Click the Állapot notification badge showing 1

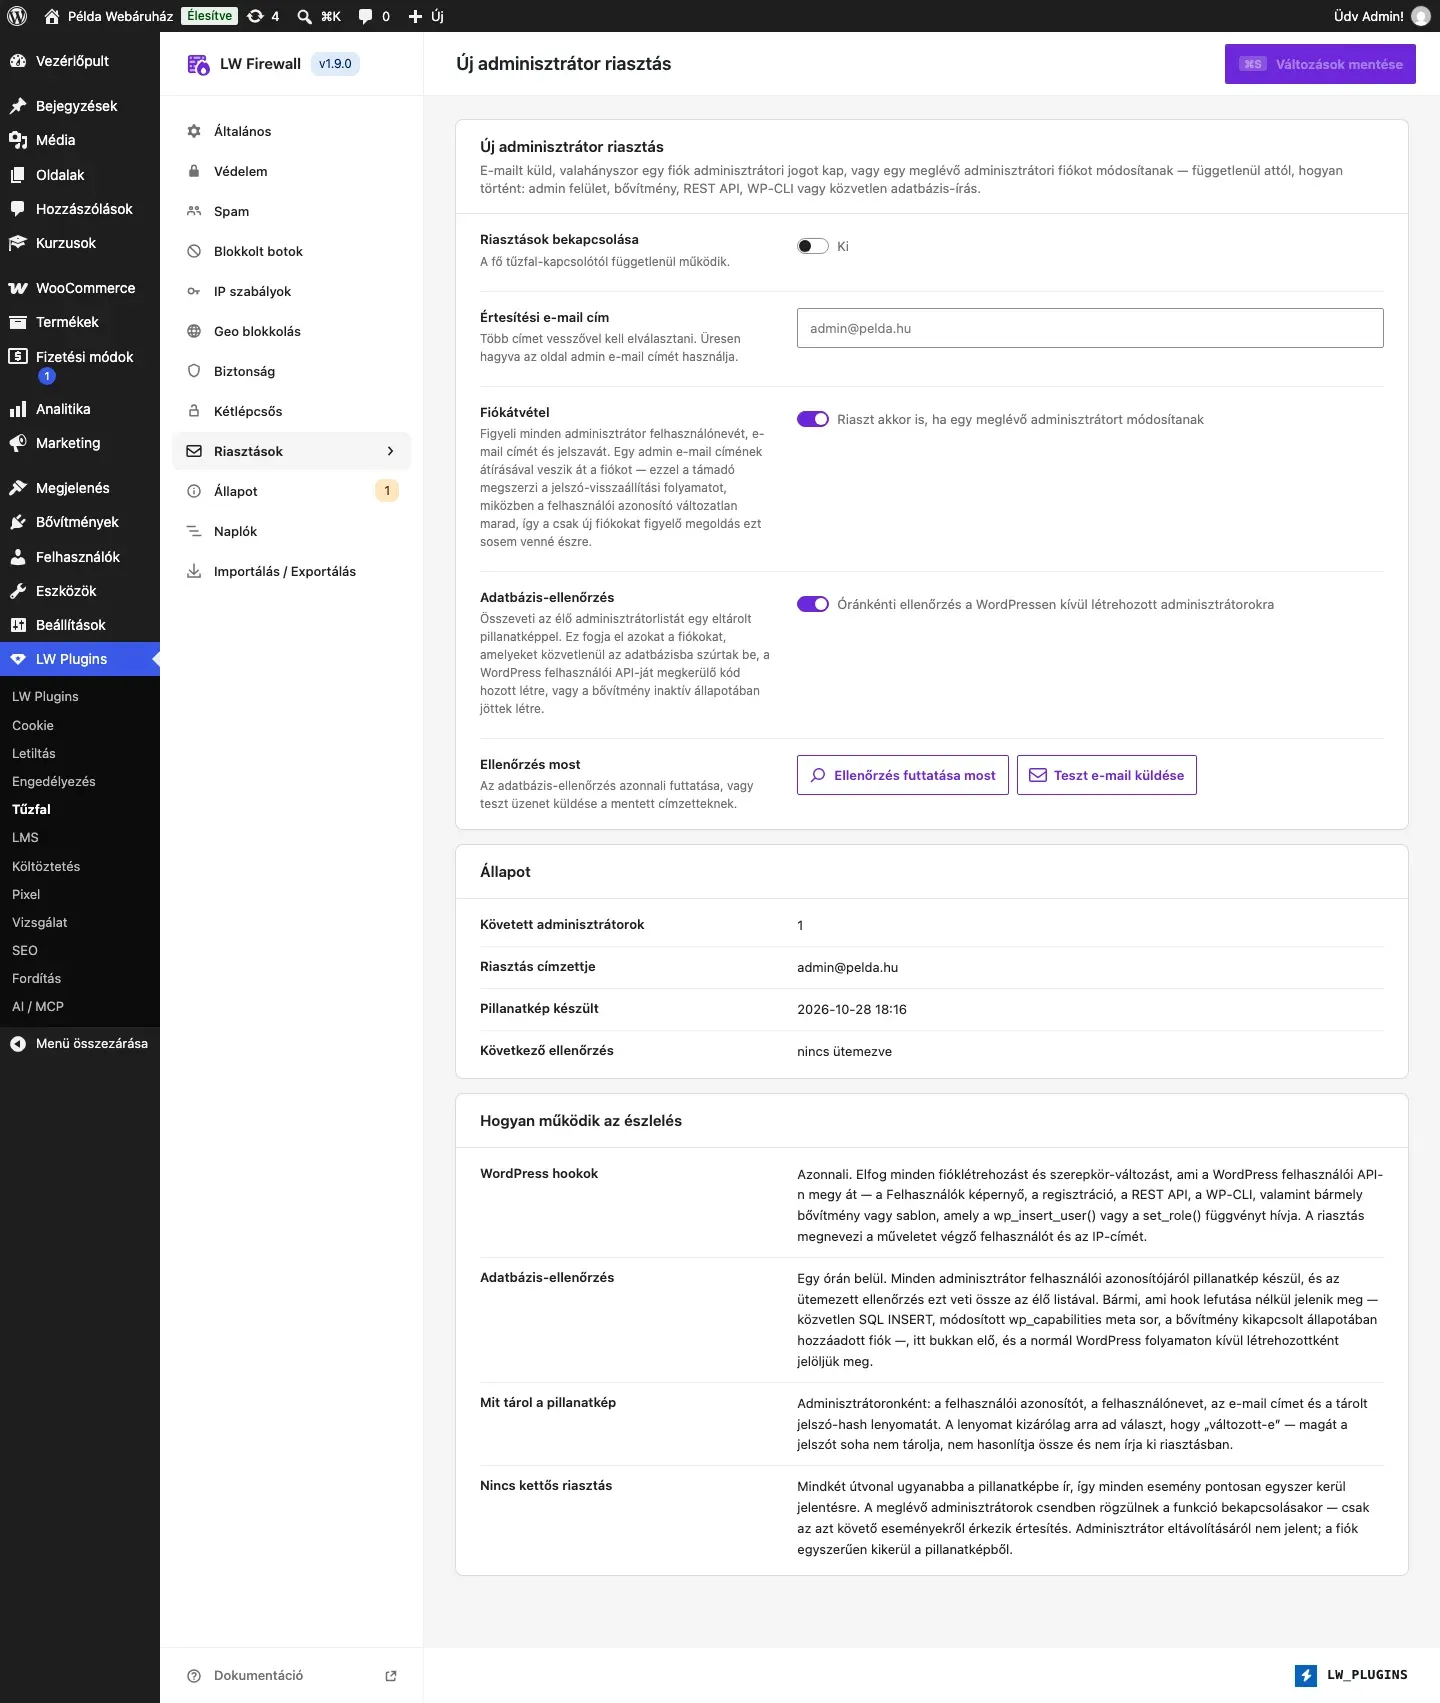(x=387, y=491)
